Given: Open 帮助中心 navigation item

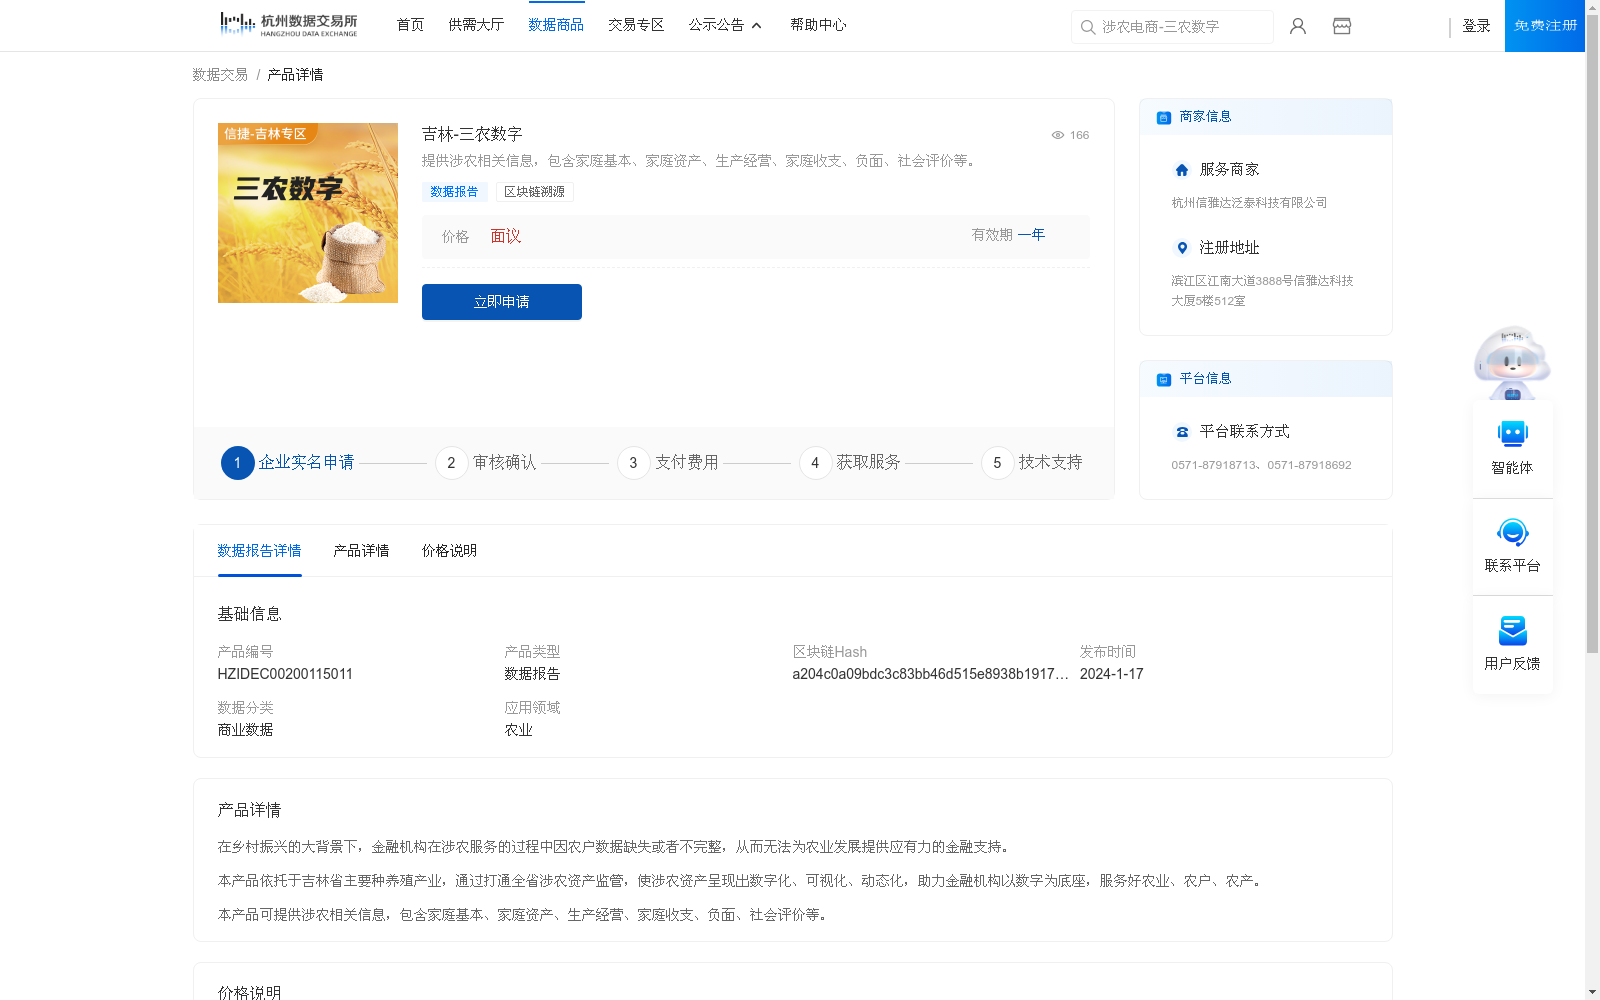Looking at the screenshot, I should coord(818,25).
